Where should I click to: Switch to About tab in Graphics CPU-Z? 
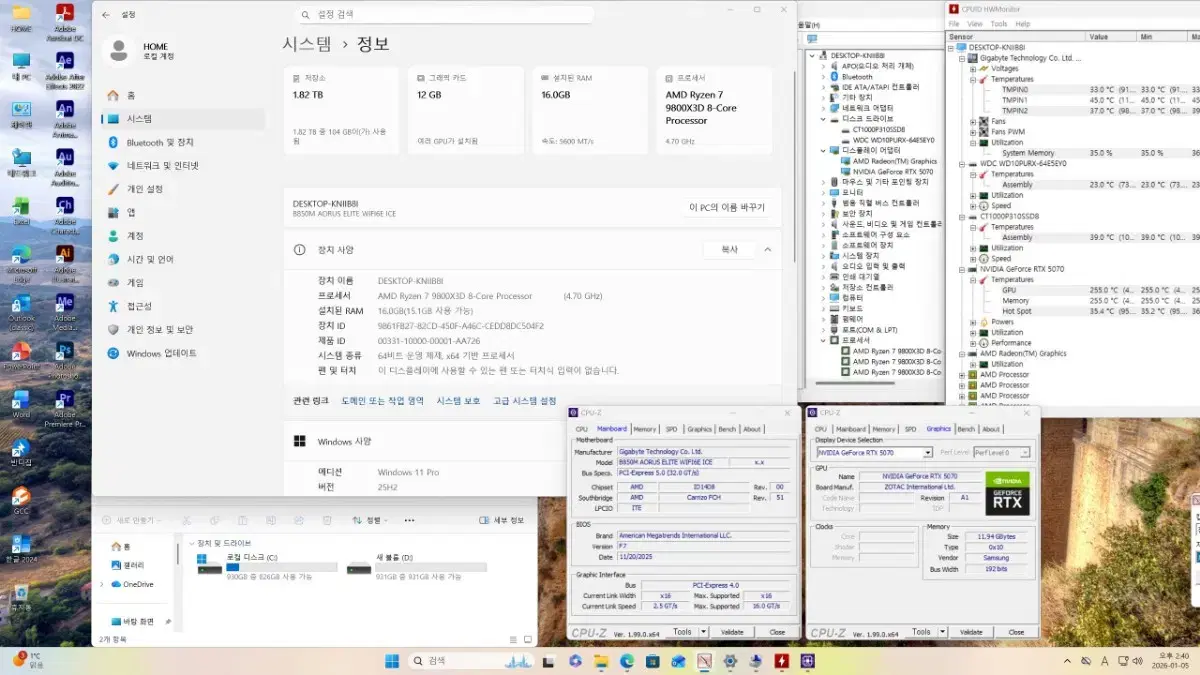click(x=990, y=429)
